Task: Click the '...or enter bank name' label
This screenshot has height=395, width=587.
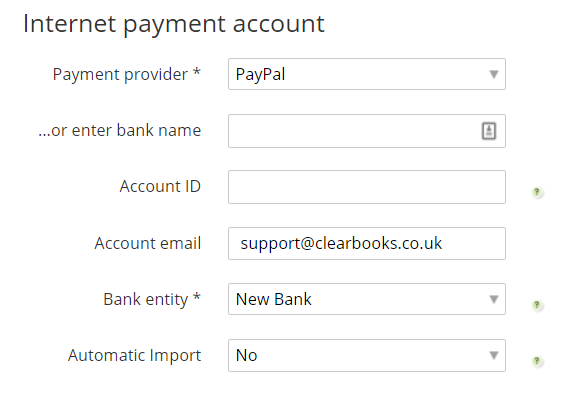Action: (119, 130)
